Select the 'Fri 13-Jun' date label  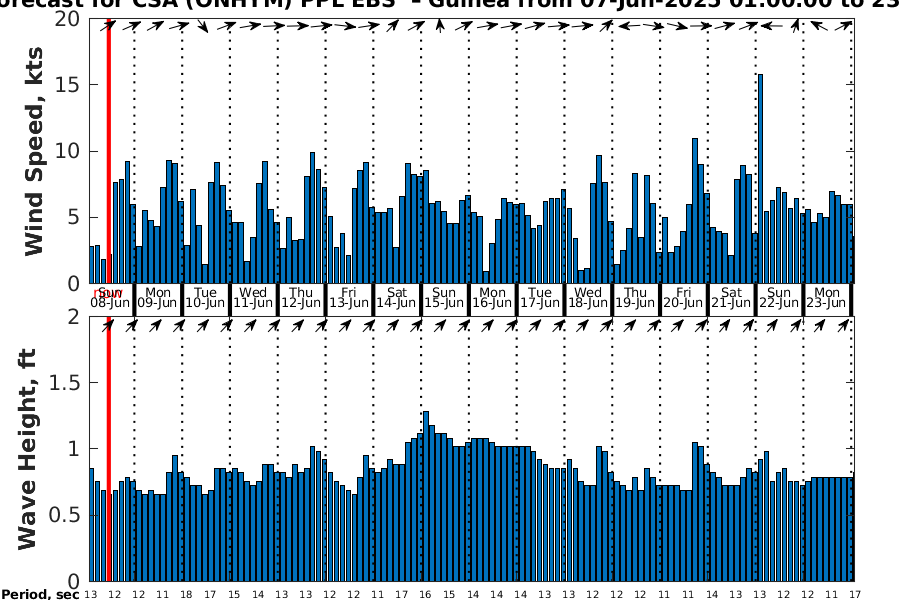(348, 298)
